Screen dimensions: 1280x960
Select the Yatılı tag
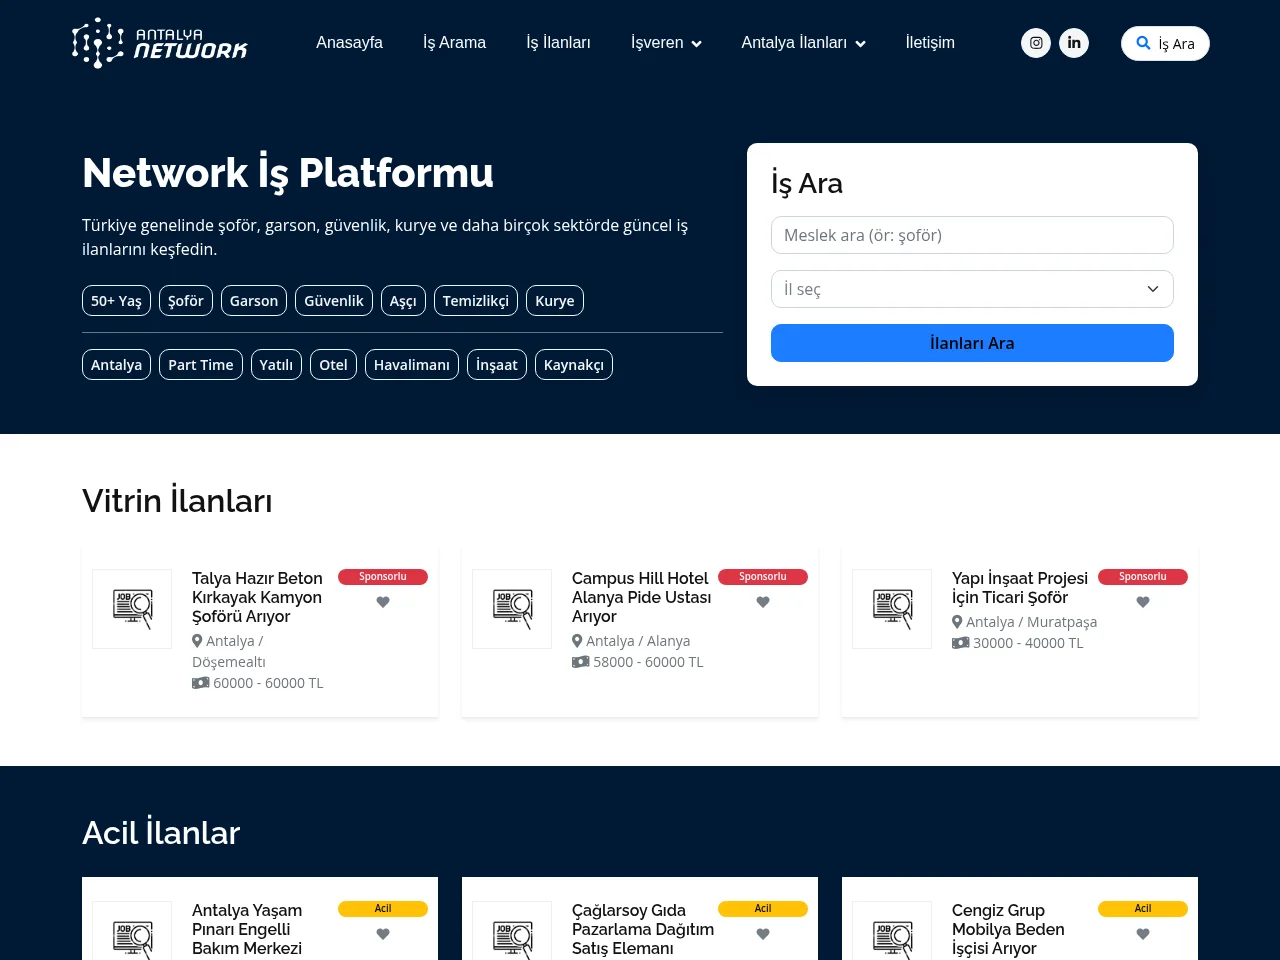click(276, 365)
